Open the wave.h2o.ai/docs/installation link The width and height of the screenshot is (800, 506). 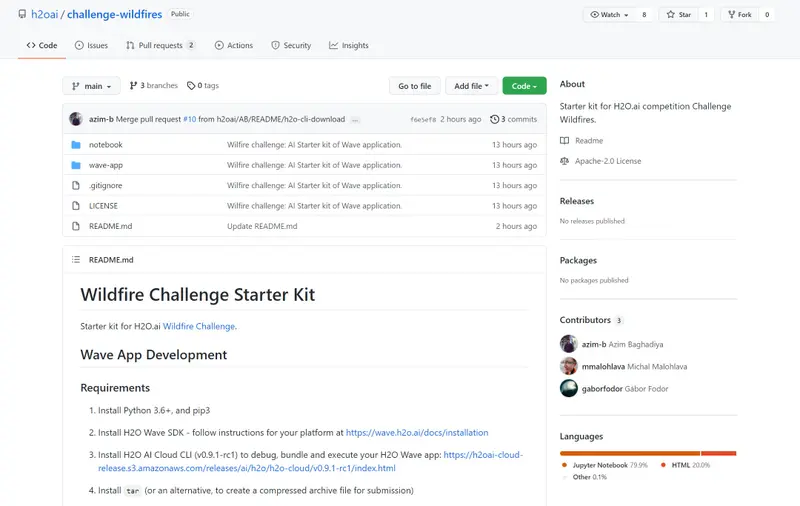417,433
